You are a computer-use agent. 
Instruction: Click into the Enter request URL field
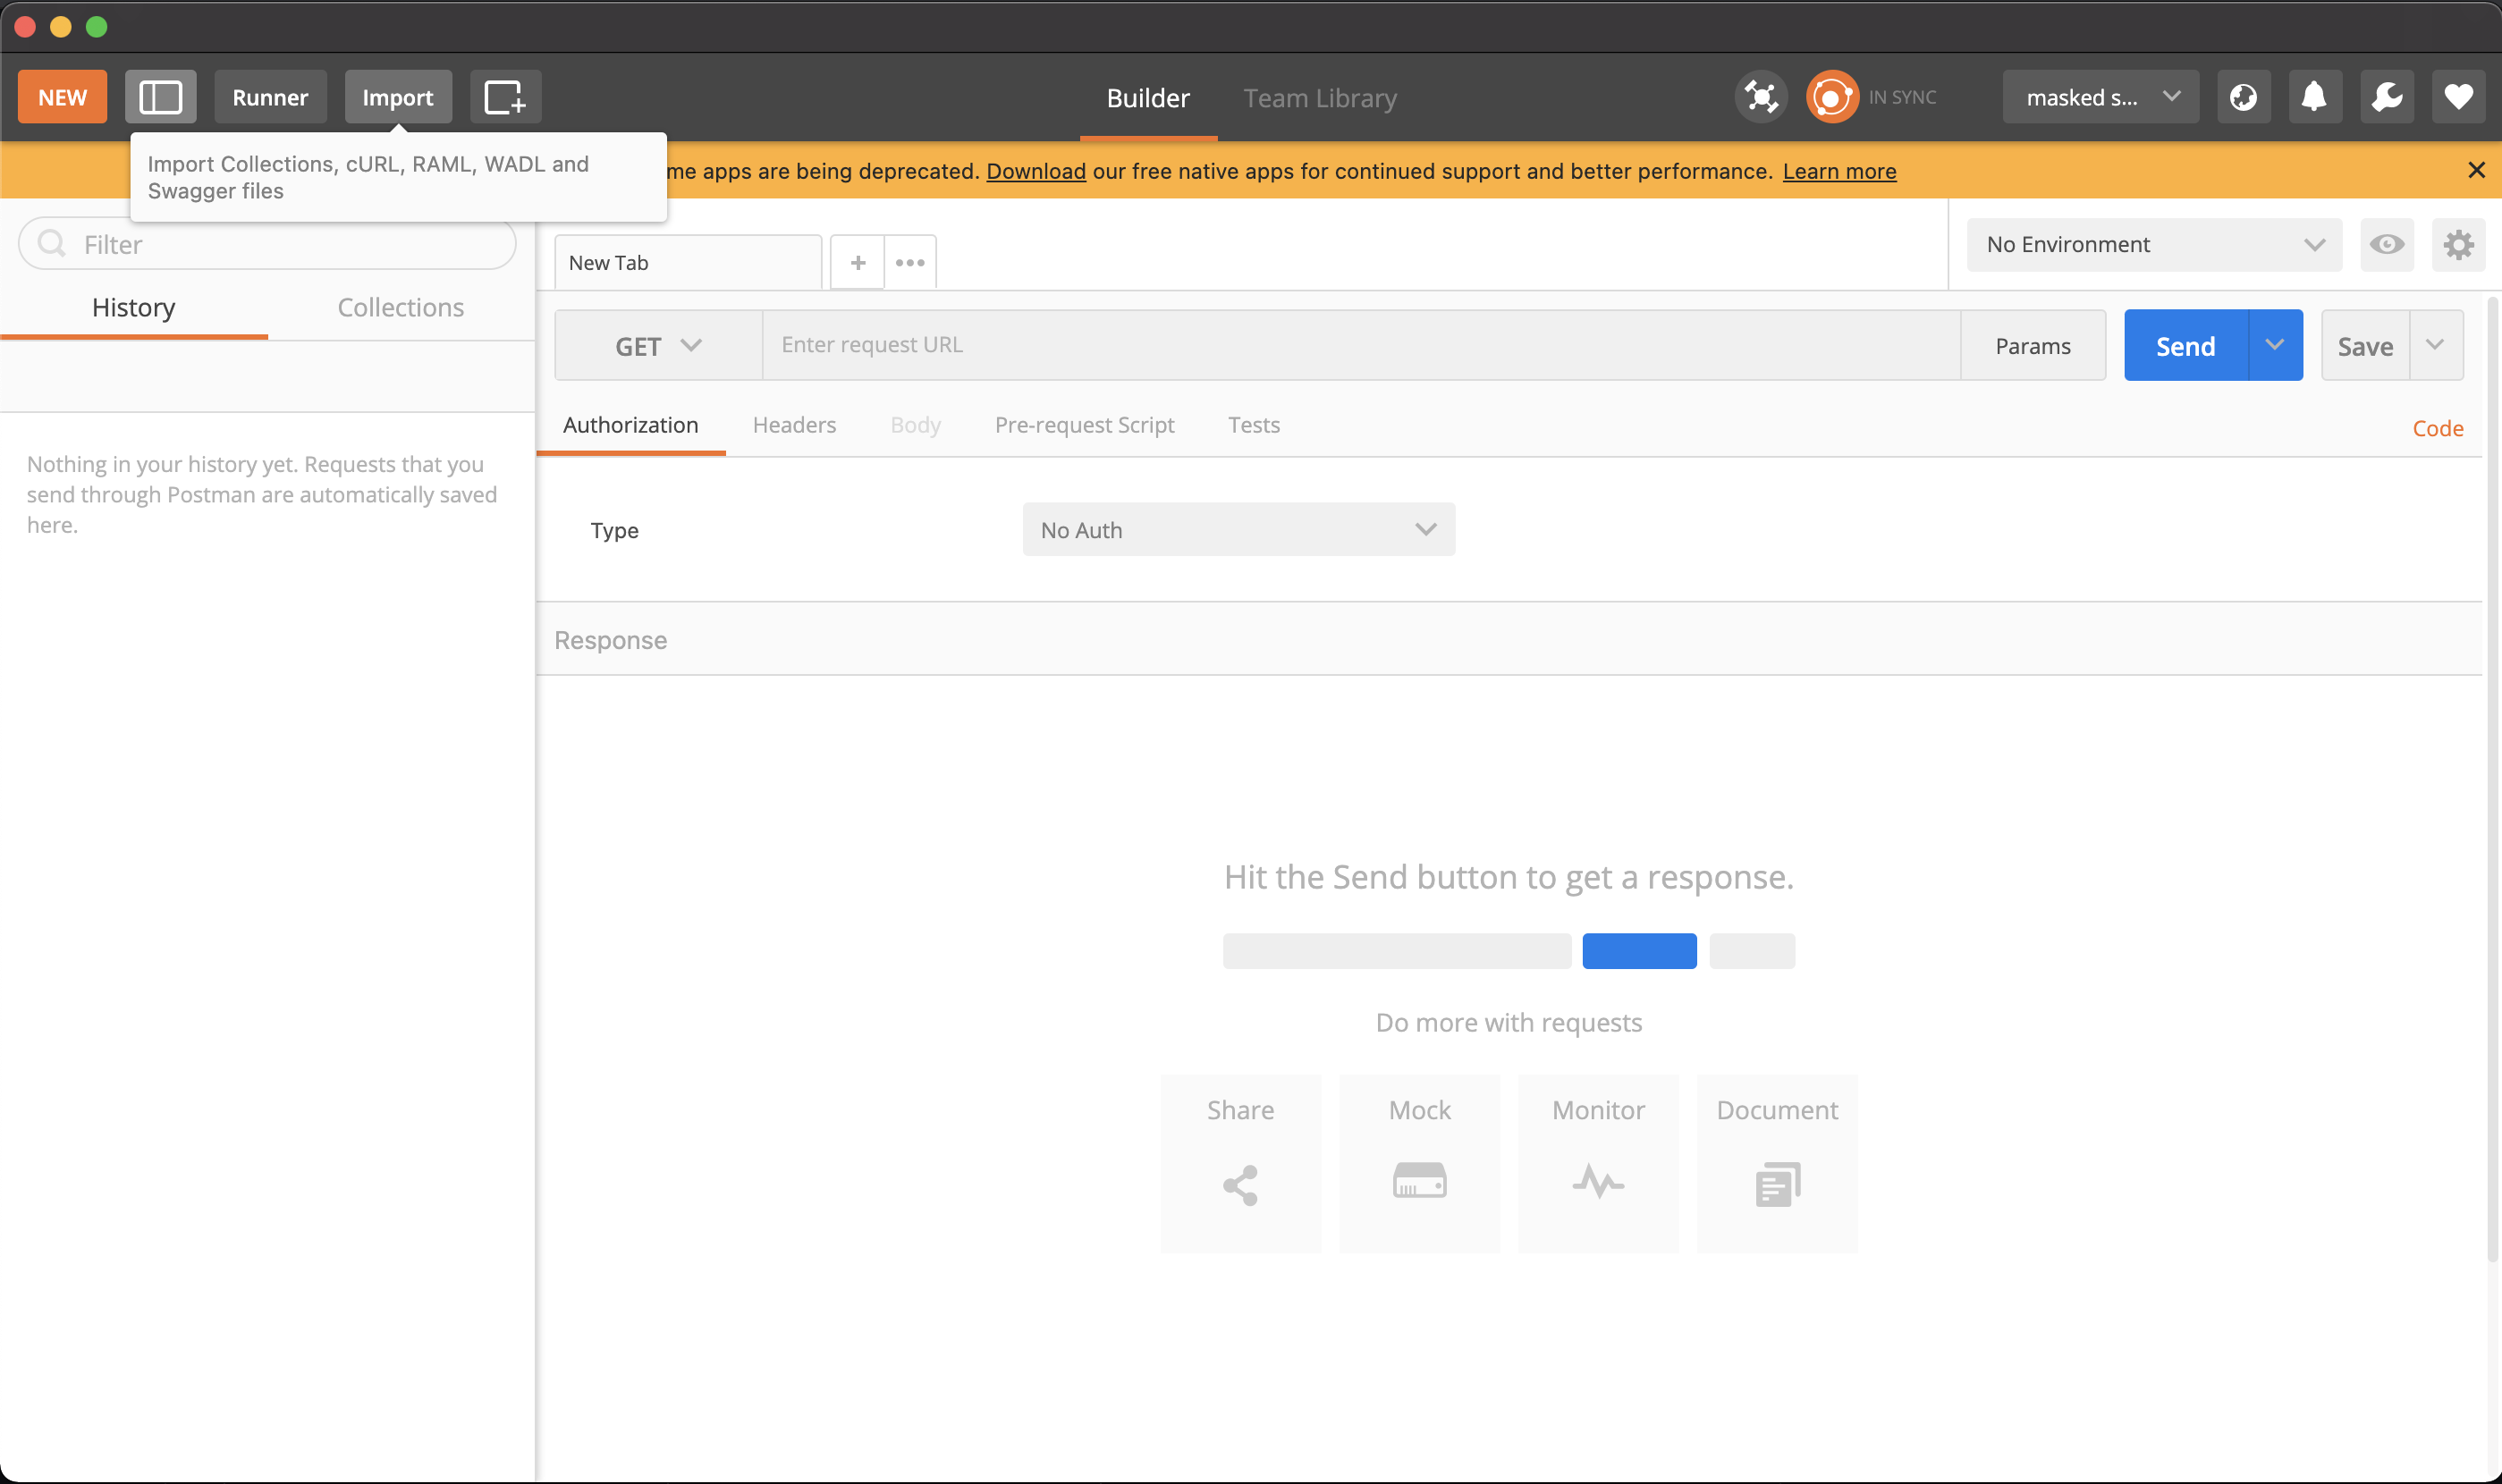point(1360,346)
